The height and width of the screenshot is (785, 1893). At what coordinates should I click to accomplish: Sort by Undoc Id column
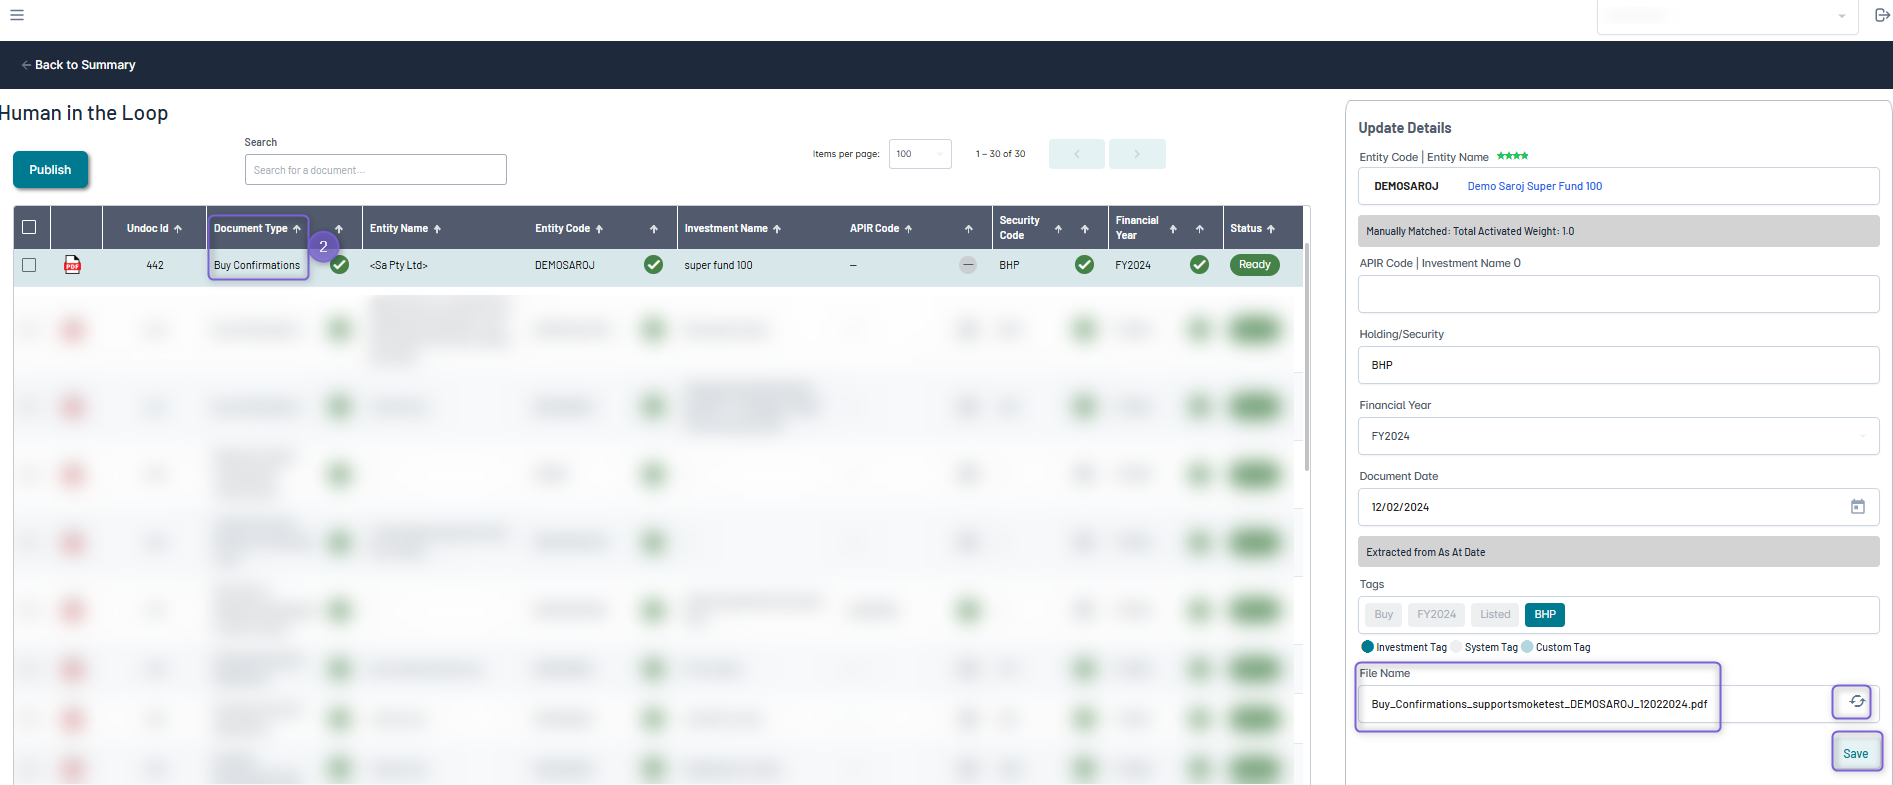coord(178,229)
